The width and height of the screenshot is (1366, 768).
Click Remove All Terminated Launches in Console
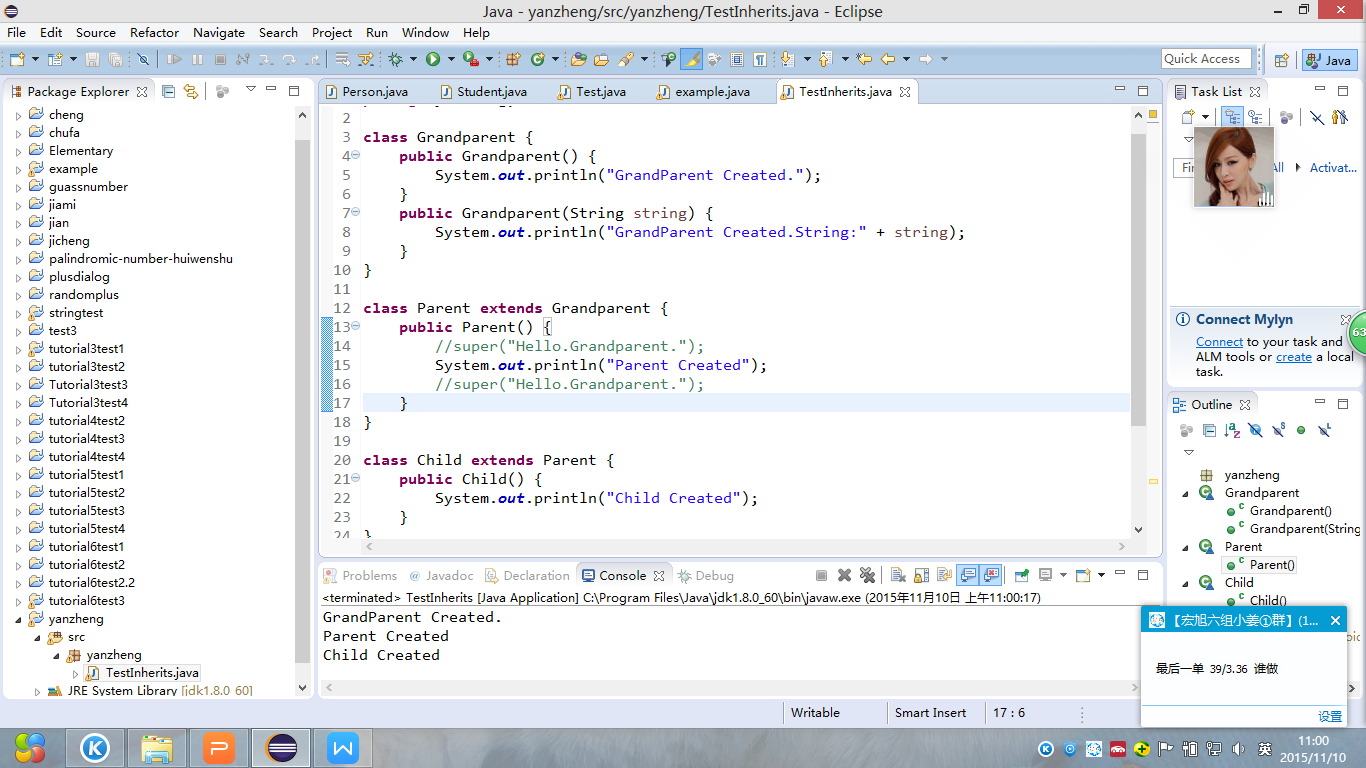(x=867, y=575)
